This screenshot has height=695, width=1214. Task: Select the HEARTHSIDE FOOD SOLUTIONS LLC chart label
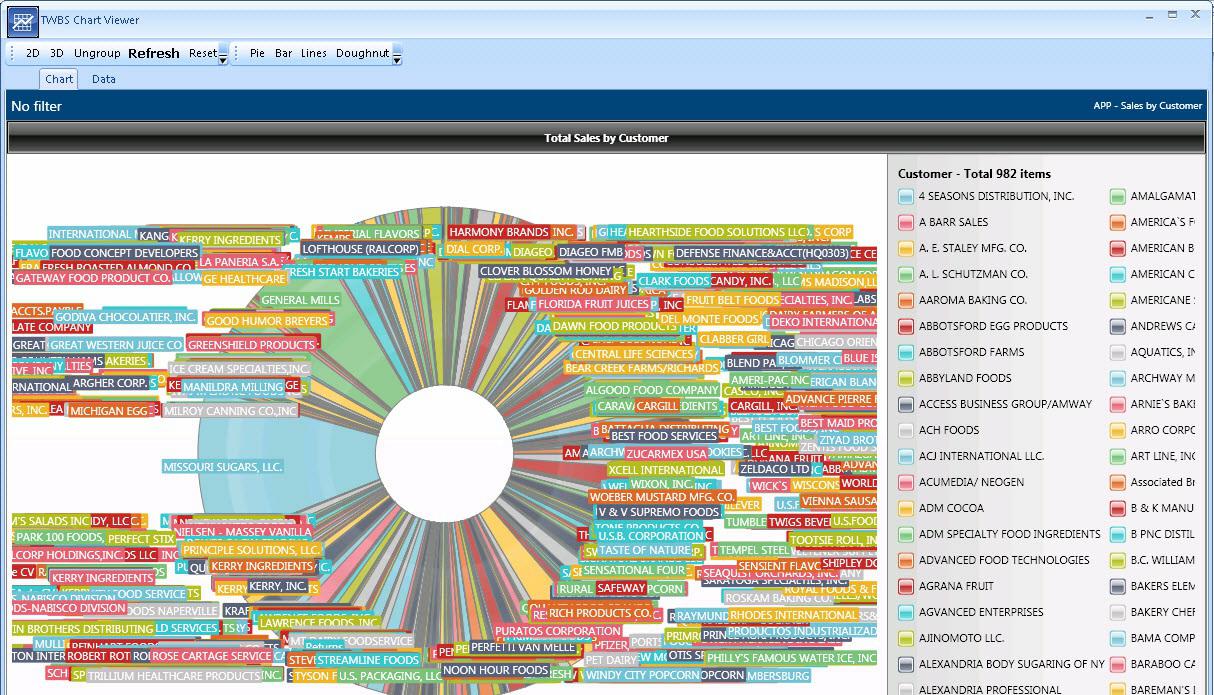click(718, 232)
